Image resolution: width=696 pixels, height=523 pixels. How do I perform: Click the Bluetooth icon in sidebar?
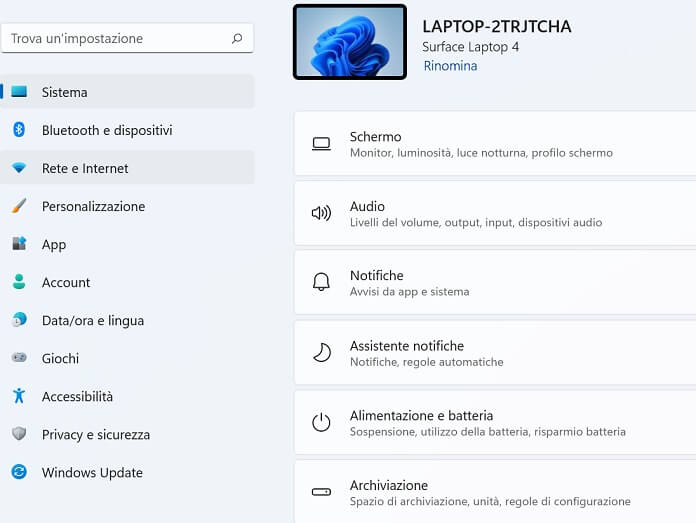[x=19, y=130]
